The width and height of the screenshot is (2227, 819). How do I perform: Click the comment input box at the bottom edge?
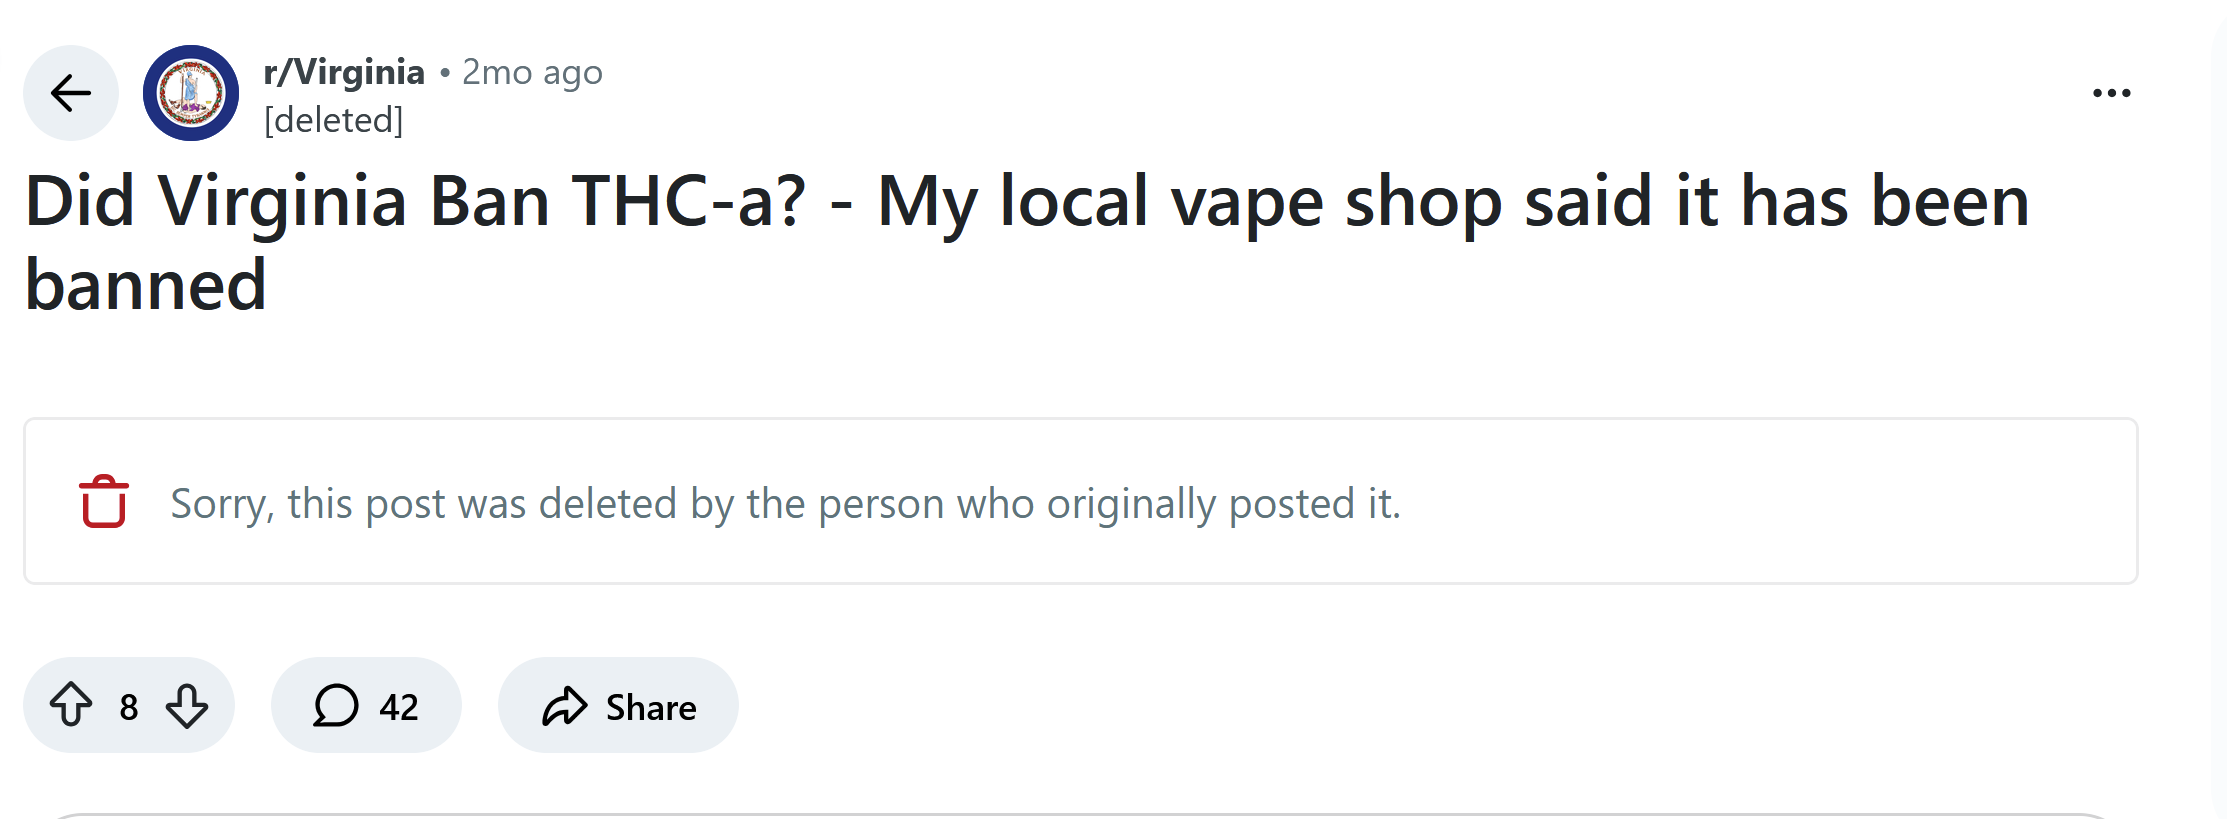tap(1080, 815)
